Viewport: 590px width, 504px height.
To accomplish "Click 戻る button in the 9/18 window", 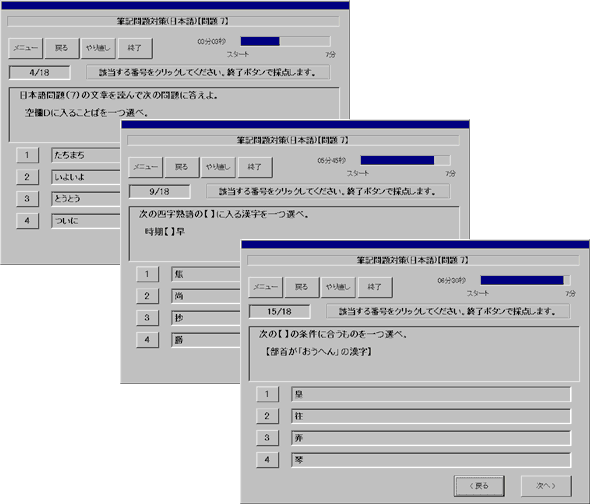I will click(x=182, y=167).
